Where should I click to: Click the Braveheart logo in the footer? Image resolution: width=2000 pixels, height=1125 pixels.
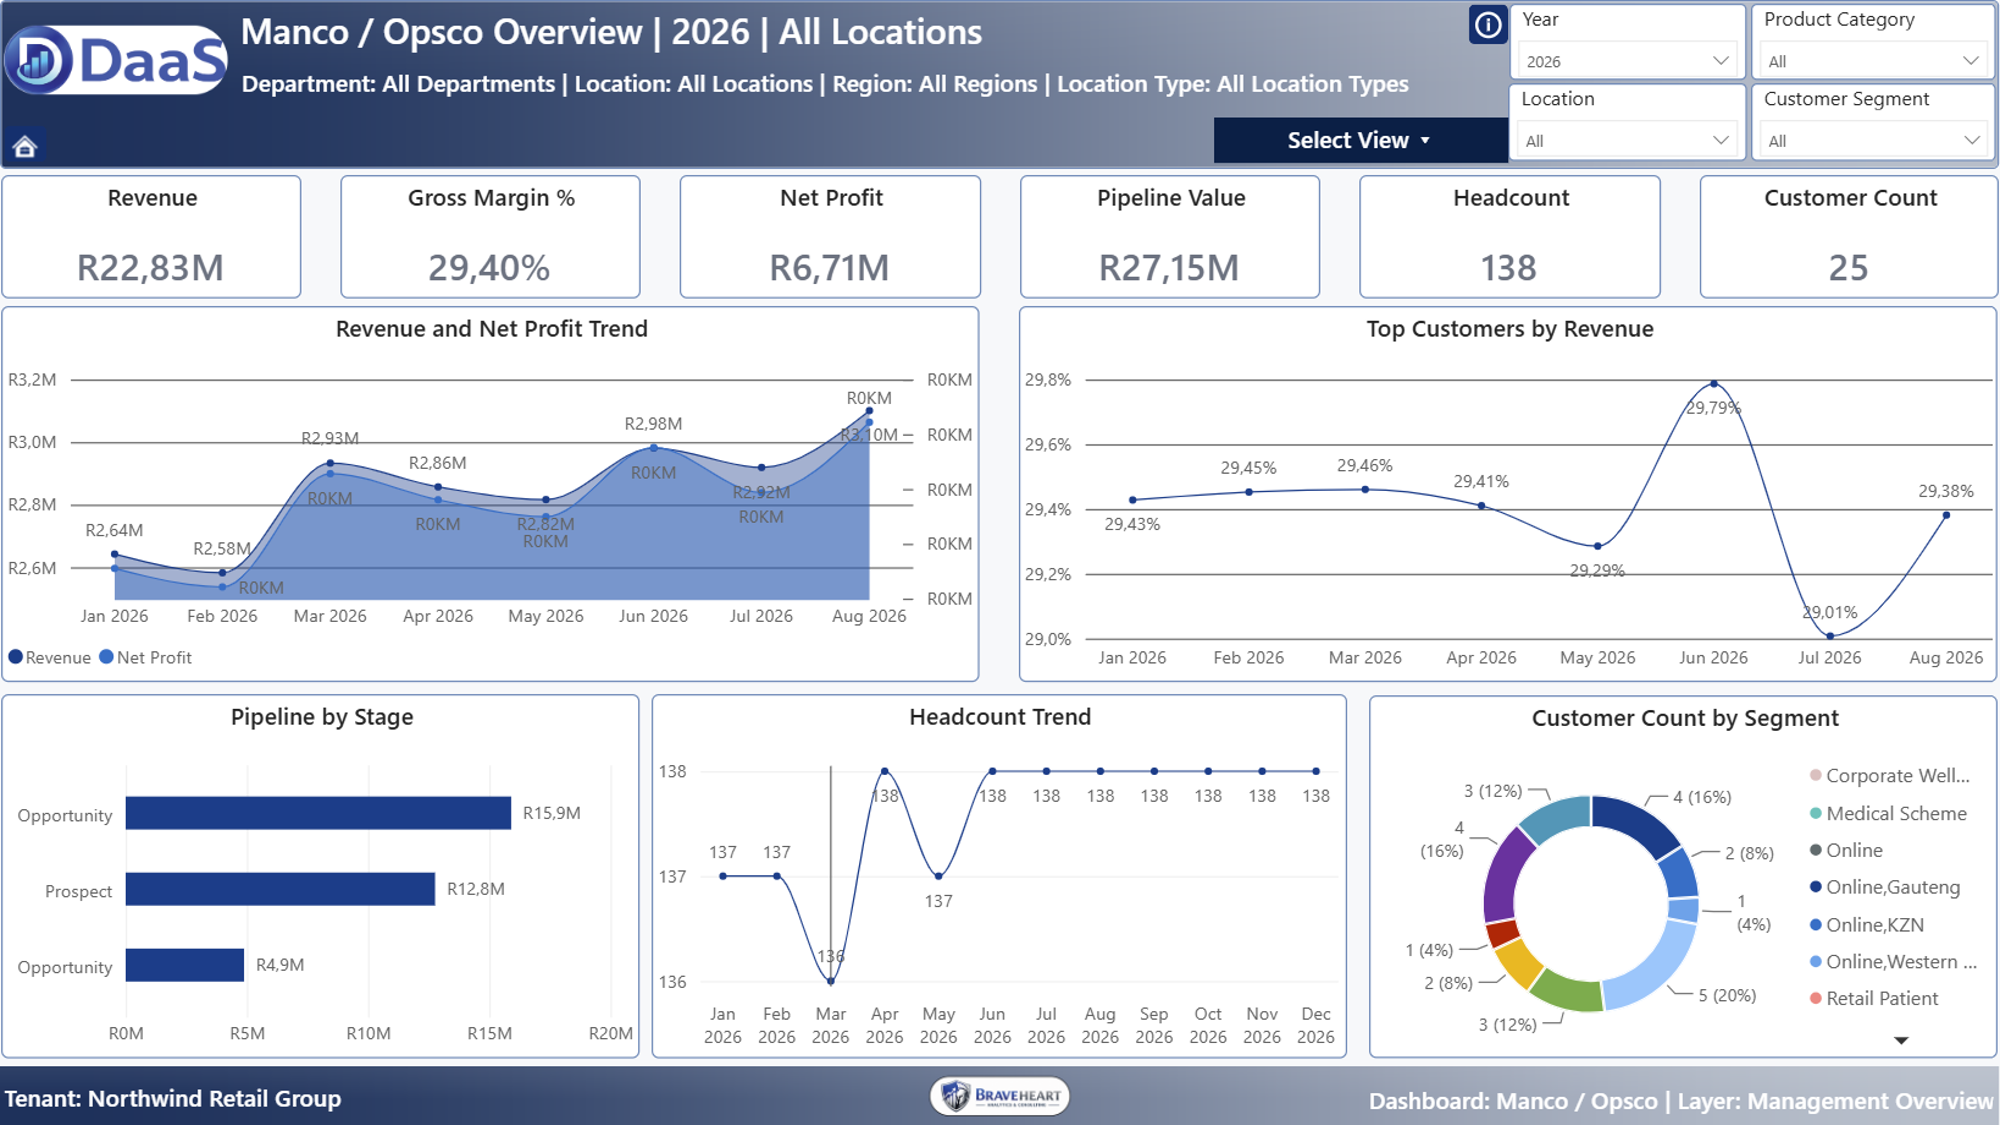pos(1000,1096)
